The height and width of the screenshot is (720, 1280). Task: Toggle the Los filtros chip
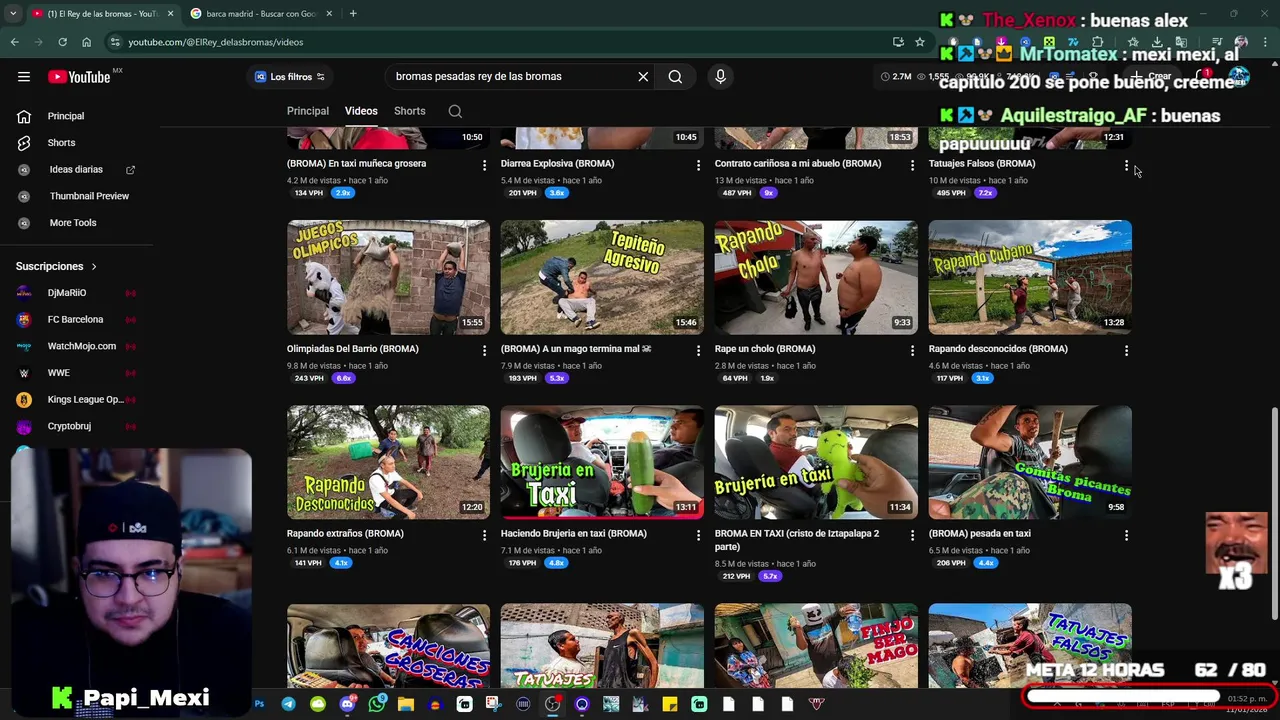click(x=289, y=77)
